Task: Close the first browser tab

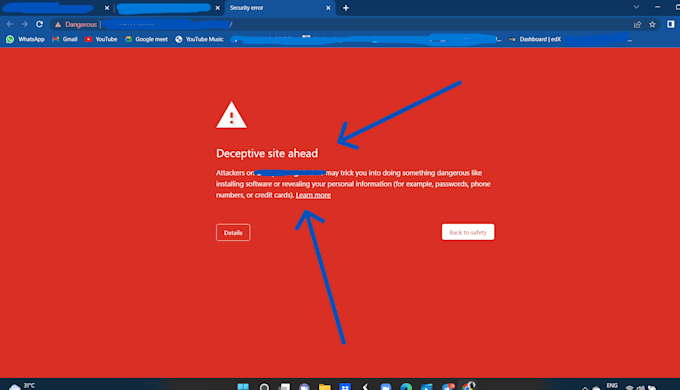Action: 107,8
